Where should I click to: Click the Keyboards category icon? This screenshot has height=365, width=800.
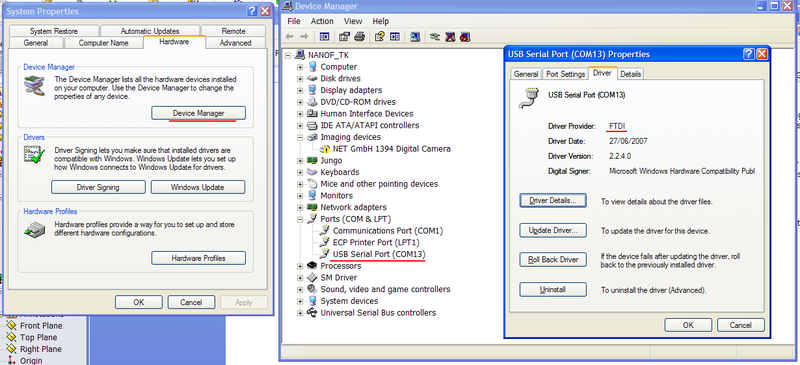coord(312,172)
